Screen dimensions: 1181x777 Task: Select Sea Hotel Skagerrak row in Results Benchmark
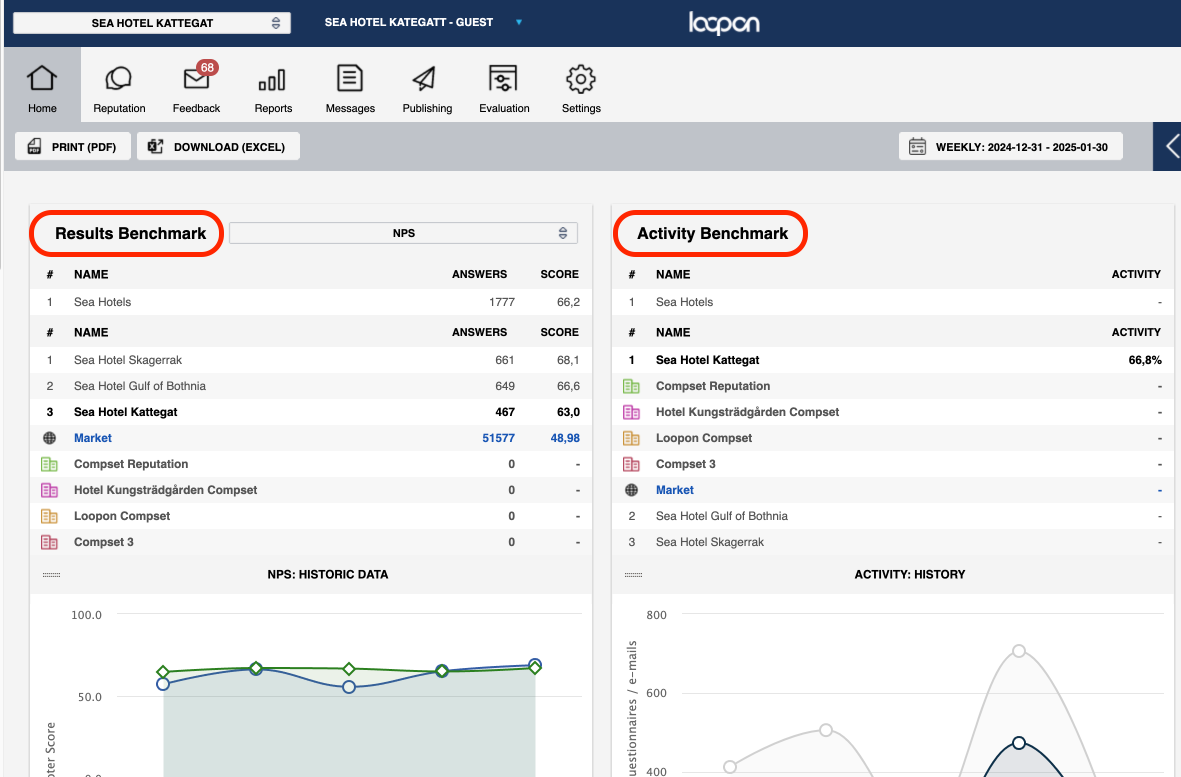pyautogui.click(x=311, y=360)
